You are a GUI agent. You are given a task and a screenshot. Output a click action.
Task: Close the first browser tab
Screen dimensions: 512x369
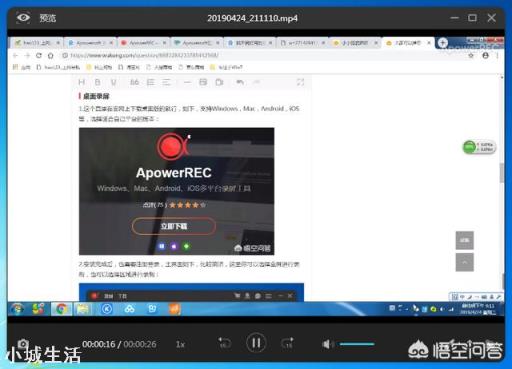pos(58,43)
